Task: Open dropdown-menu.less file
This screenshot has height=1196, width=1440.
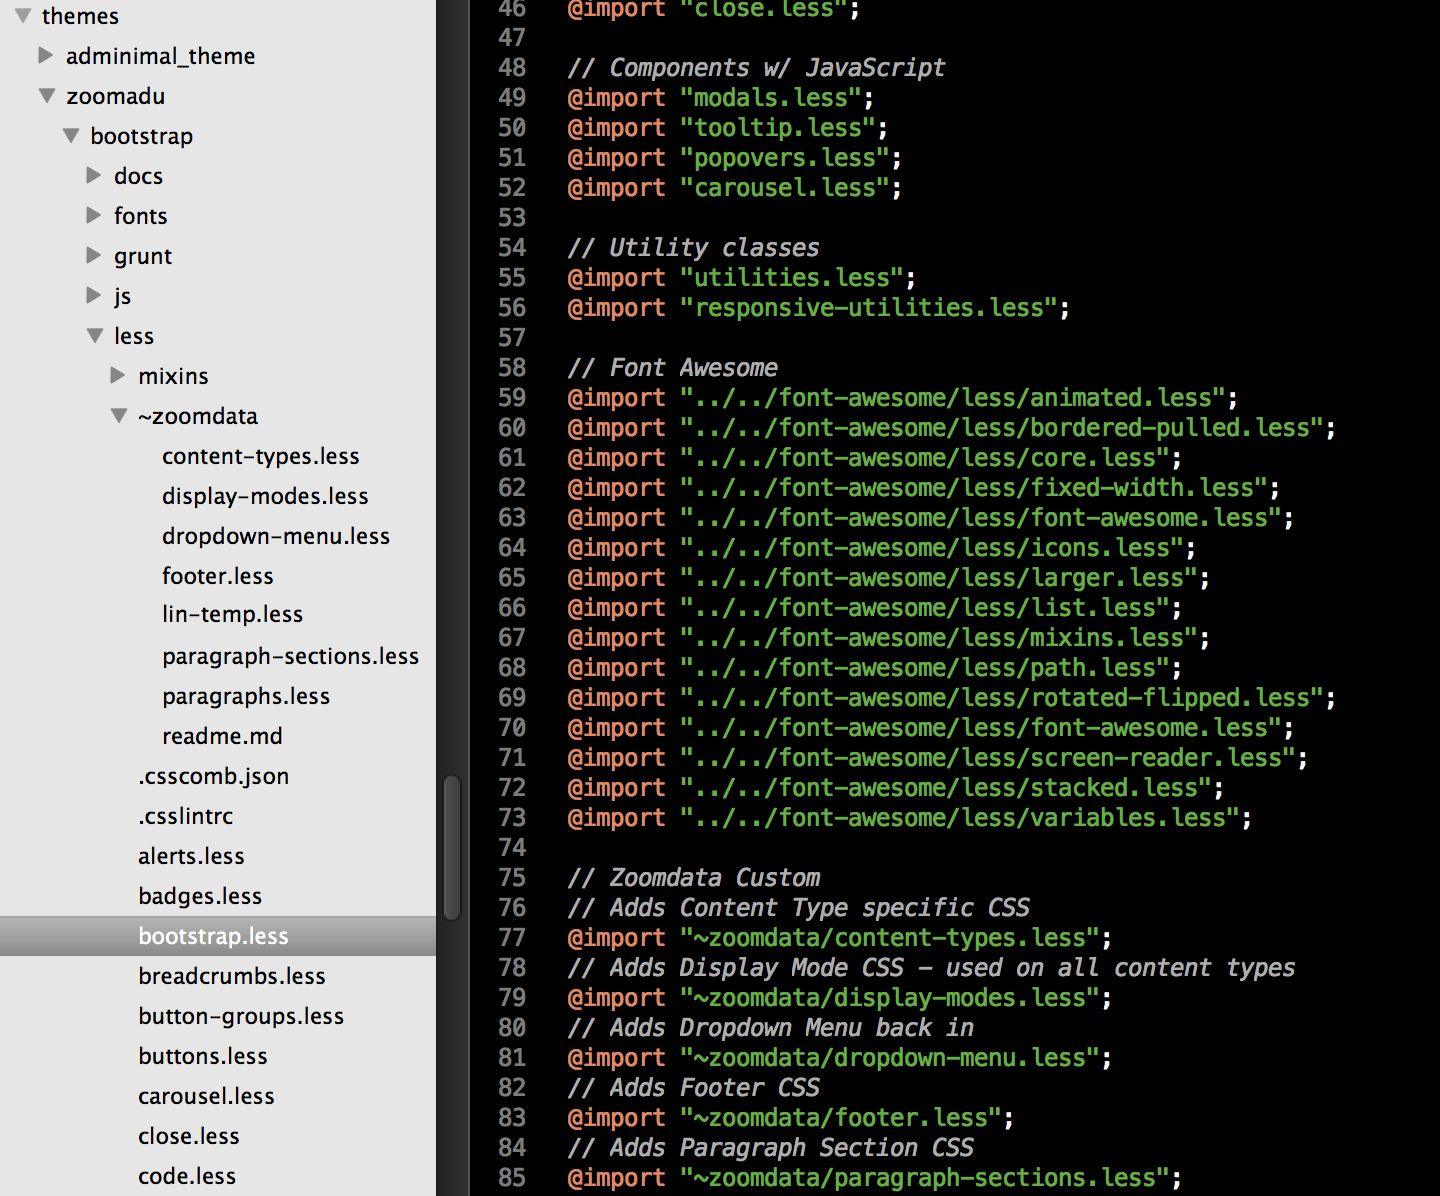Action: 276,536
